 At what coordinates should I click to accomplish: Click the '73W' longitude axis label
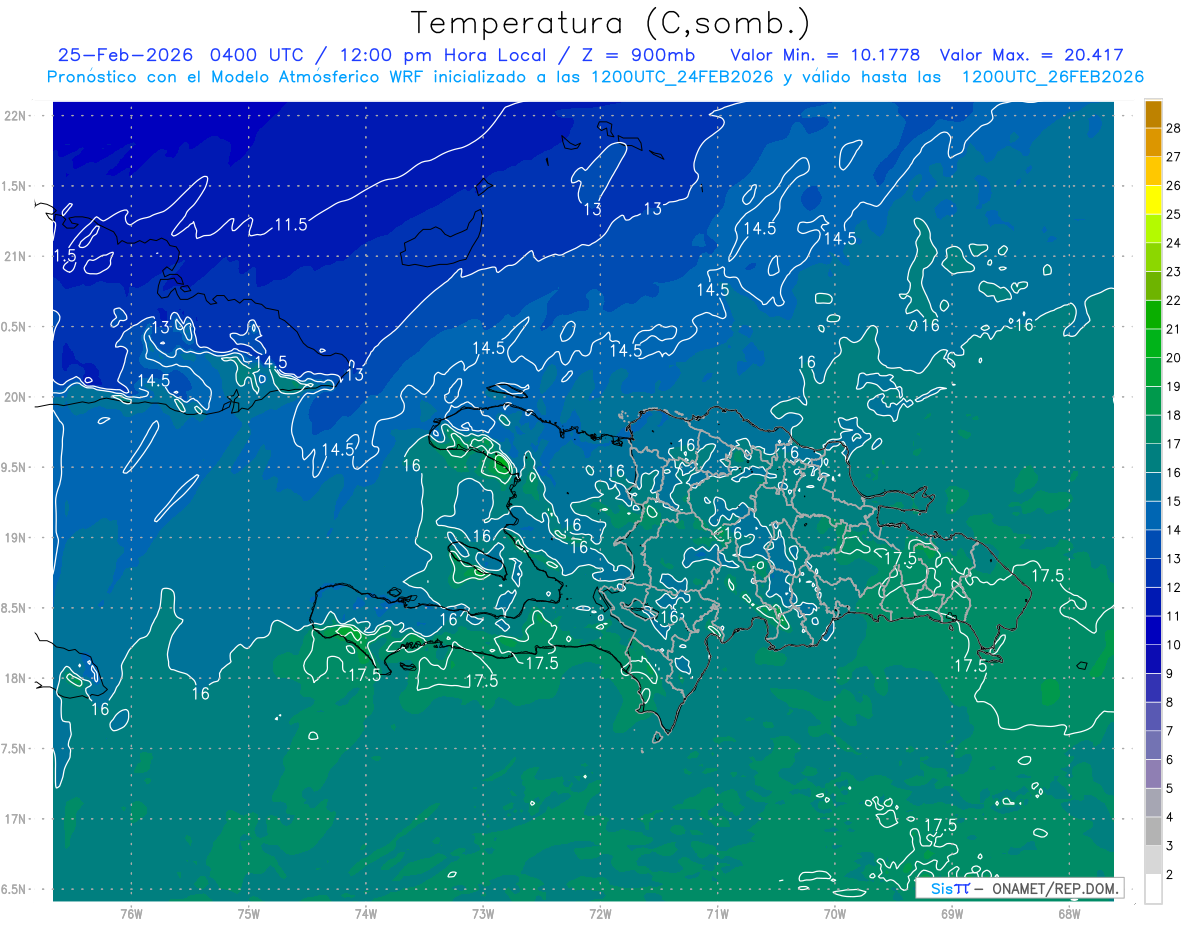tap(483, 913)
